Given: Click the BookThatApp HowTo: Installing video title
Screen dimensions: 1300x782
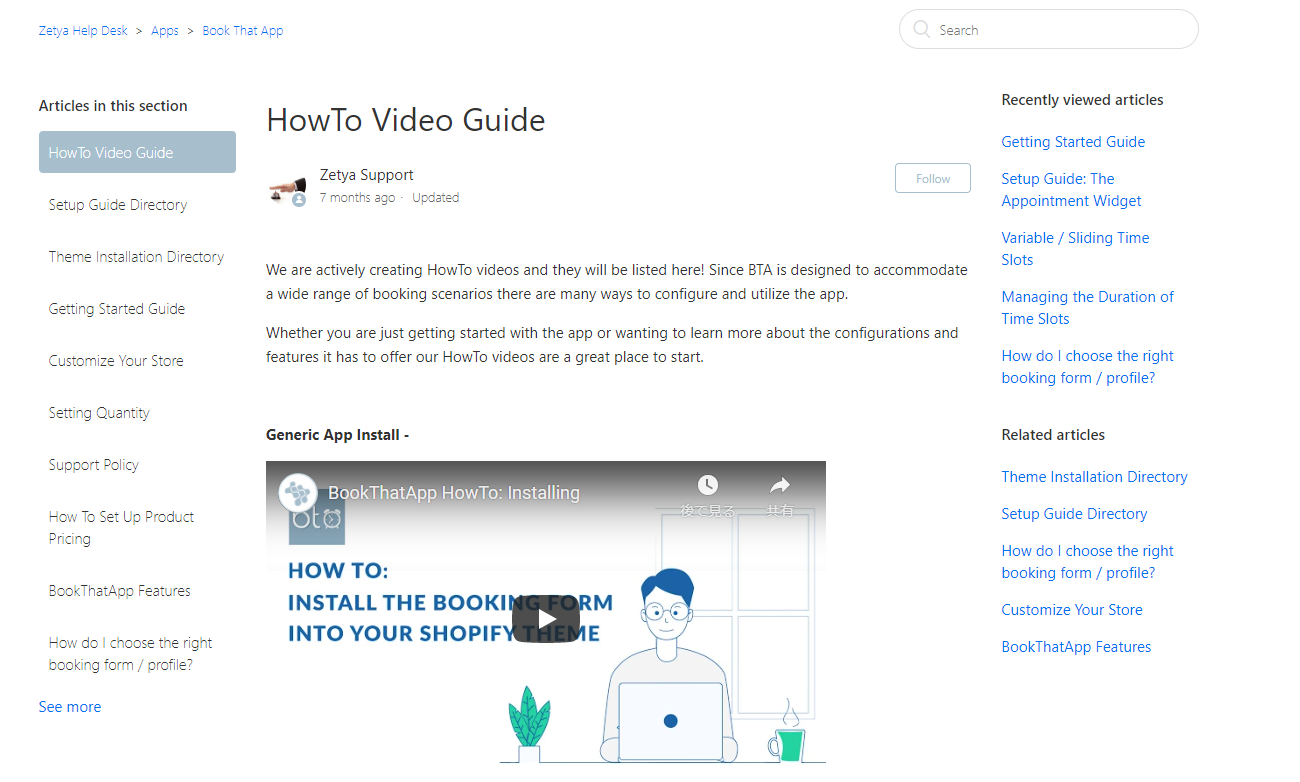Looking at the screenshot, I should pyautogui.click(x=454, y=493).
